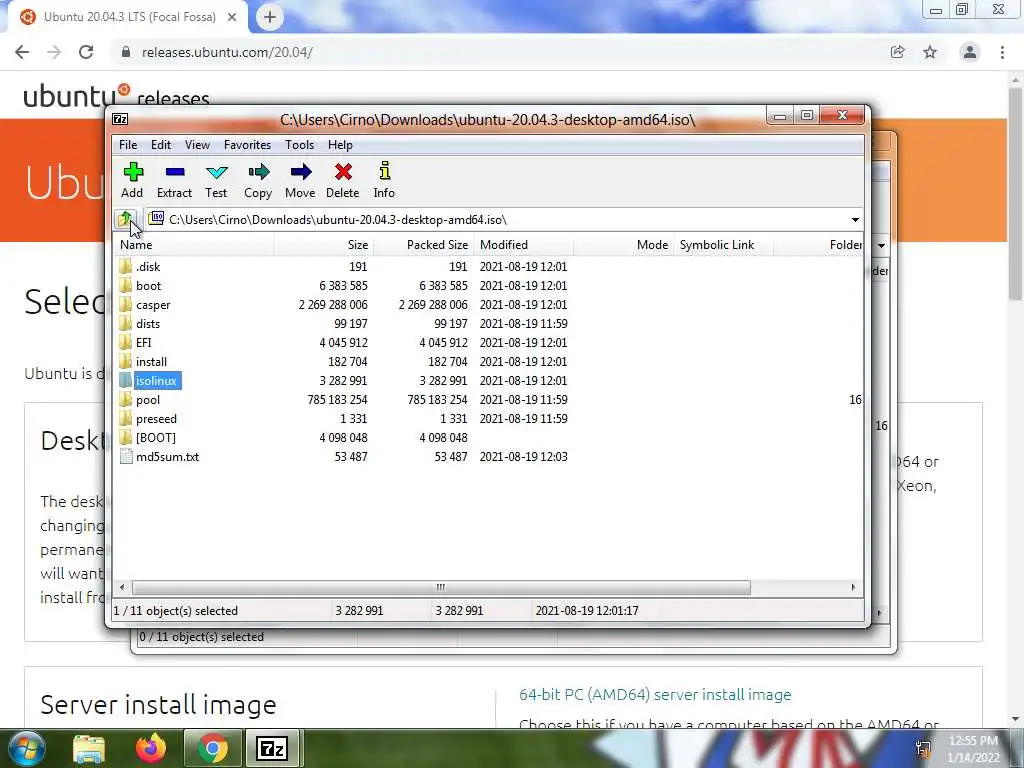Select the .disk folder icon
This screenshot has height=768, width=1024.
coord(126,266)
